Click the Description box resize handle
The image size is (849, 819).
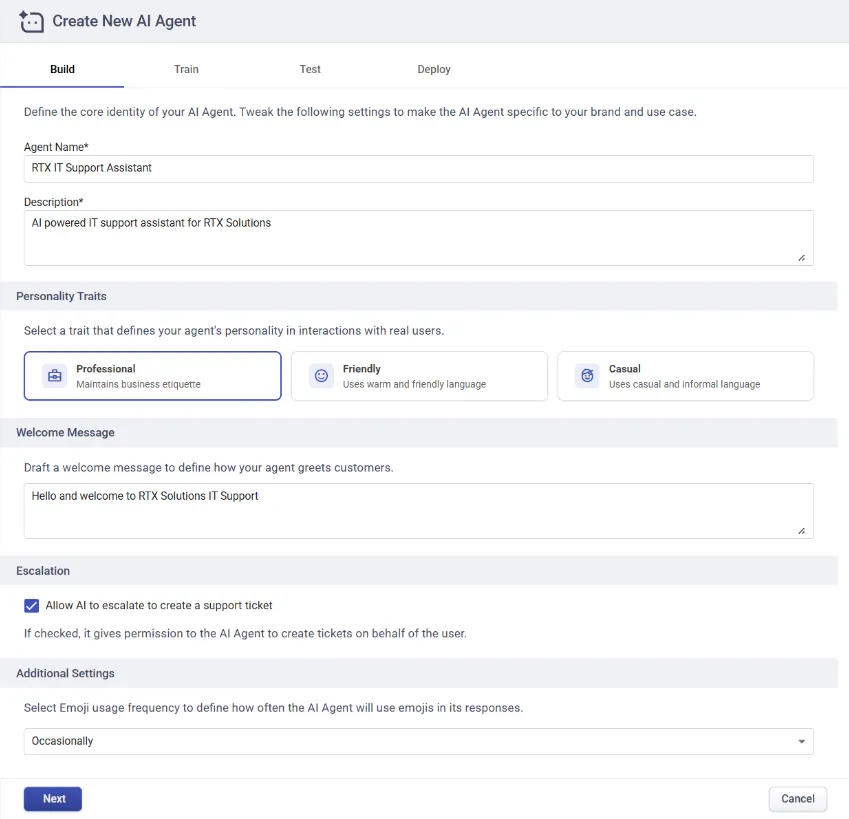tap(802, 257)
